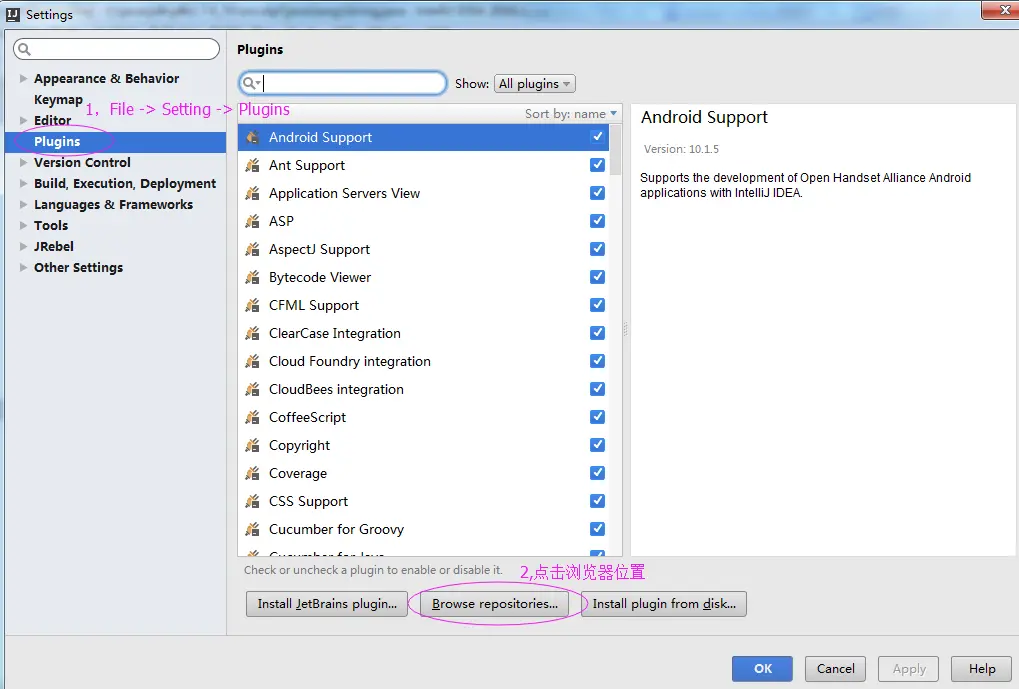
Task: Click Install JetBrains plugin button
Action: tap(327, 604)
